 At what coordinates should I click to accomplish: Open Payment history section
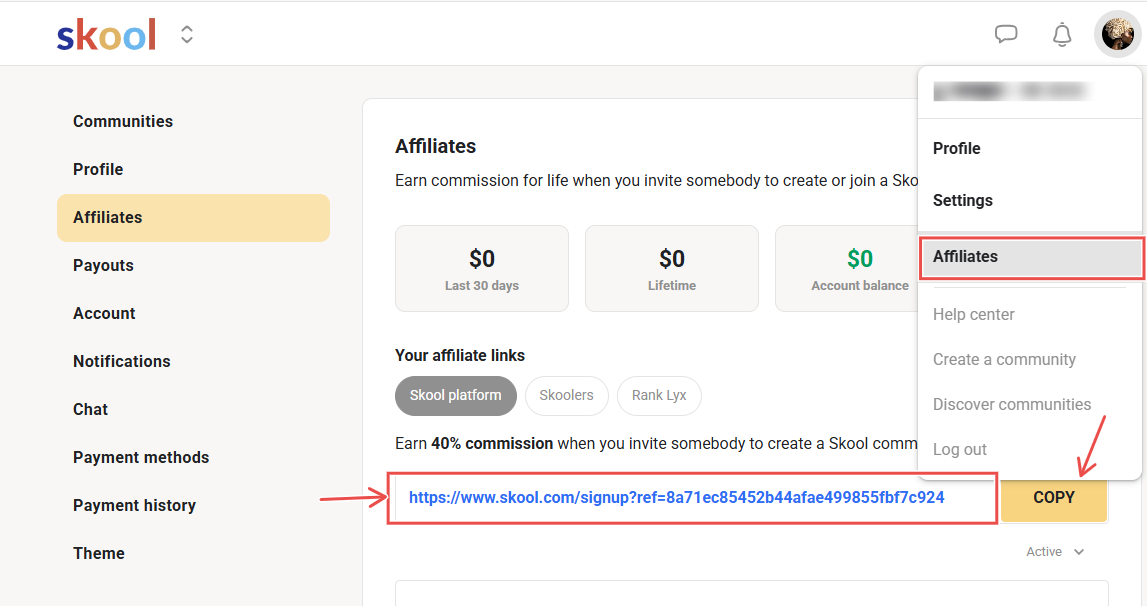point(134,505)
